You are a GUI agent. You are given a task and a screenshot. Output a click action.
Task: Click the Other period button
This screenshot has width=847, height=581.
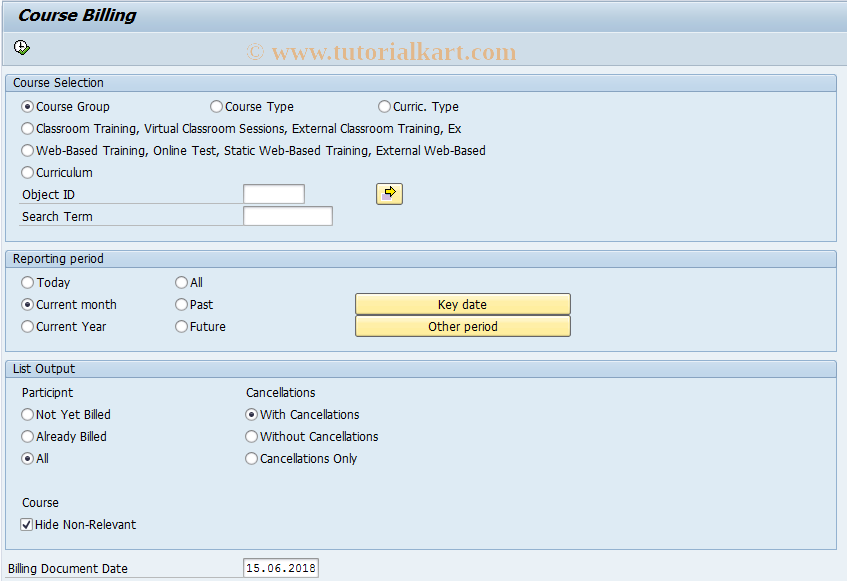(462, 326)
